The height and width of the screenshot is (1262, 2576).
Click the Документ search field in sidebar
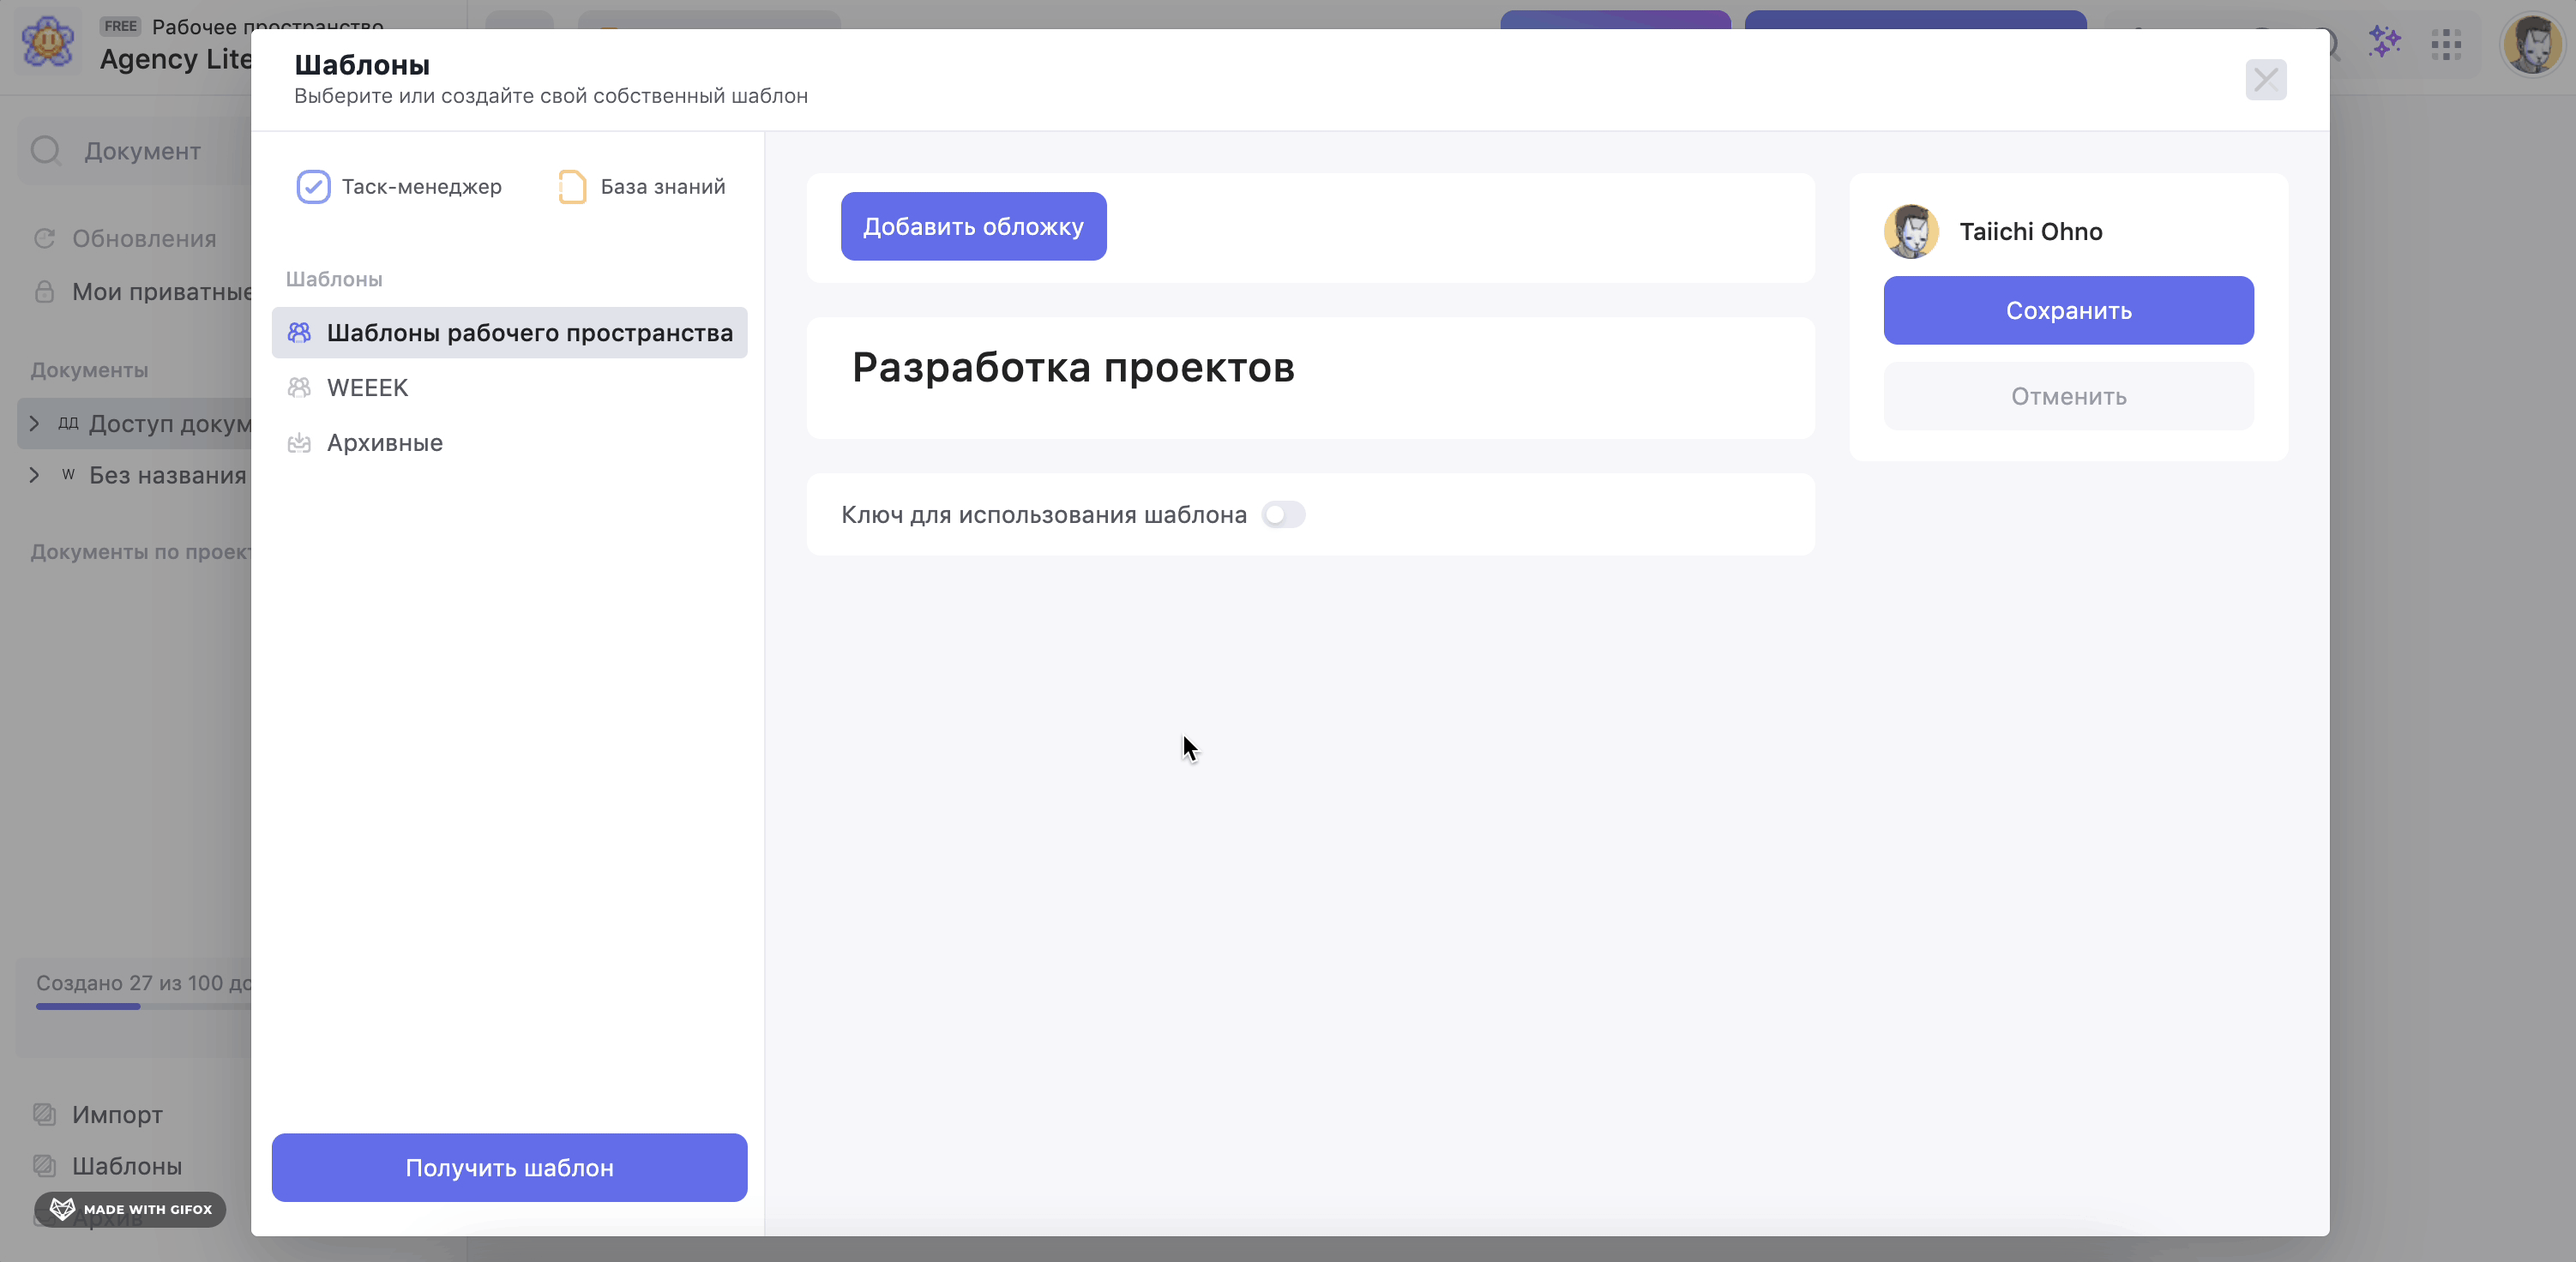135,151
